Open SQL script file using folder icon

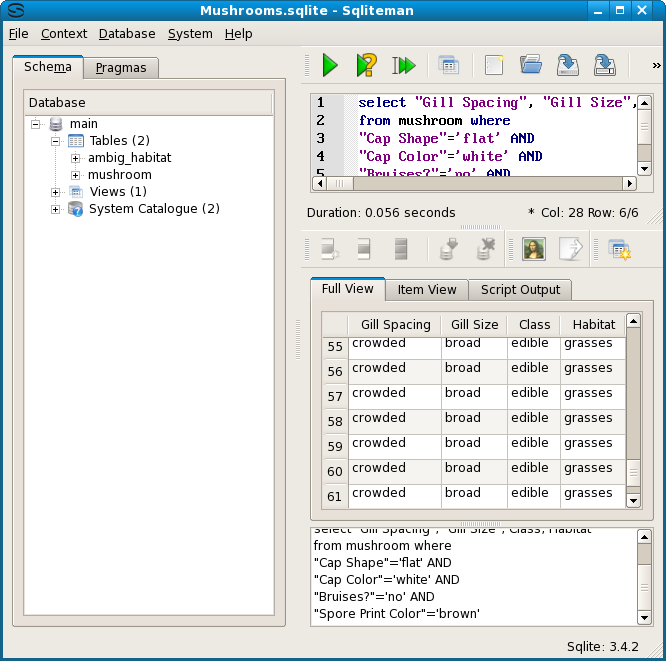(x=531, y=65)
